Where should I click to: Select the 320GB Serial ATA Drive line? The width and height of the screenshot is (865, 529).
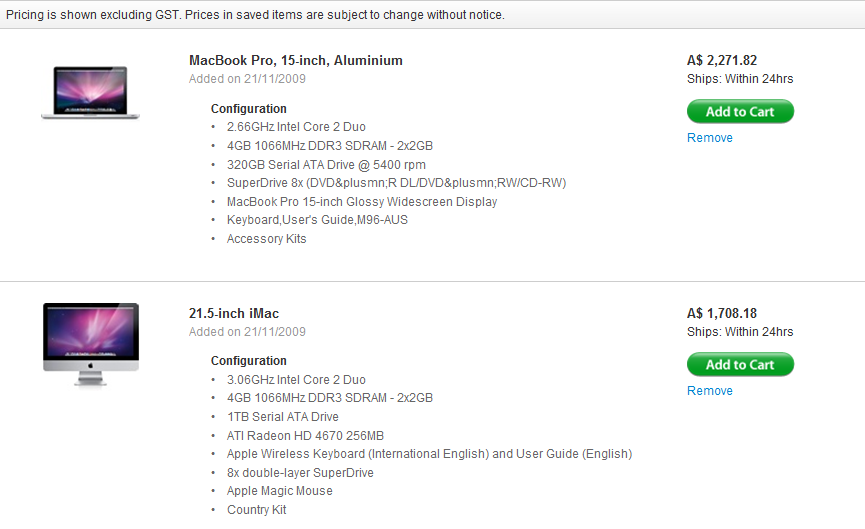pyautogui.click(x=326, y=165)
